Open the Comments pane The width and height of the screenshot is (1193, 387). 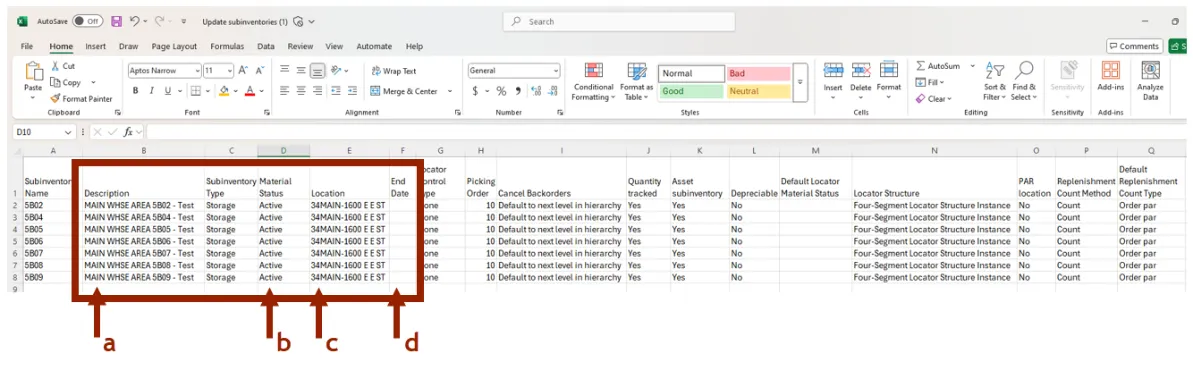[1134, 46]
